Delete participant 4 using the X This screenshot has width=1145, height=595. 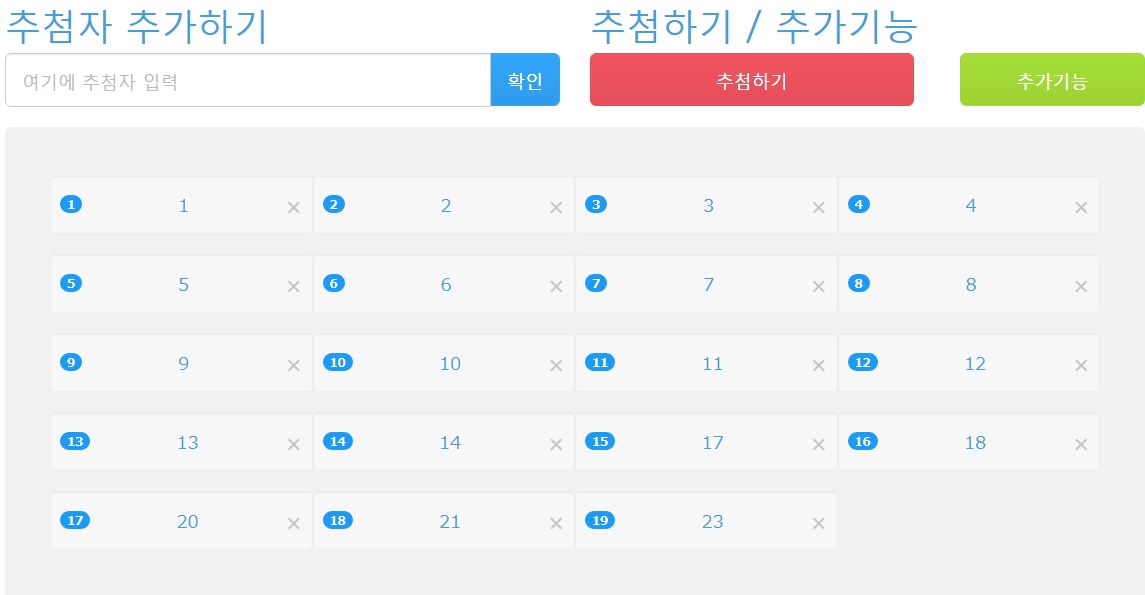[x=1081, y=208]
